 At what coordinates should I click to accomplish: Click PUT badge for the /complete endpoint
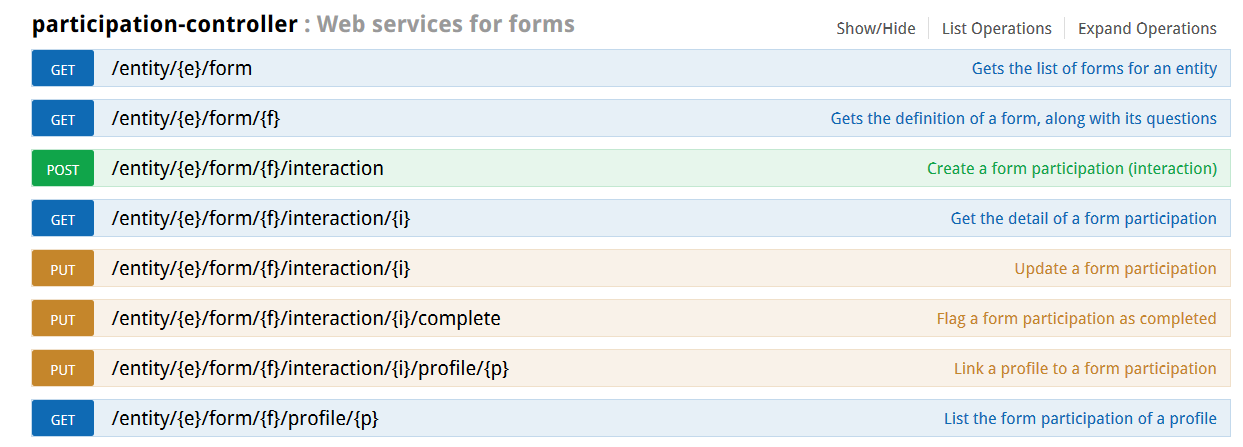(63, 319)
